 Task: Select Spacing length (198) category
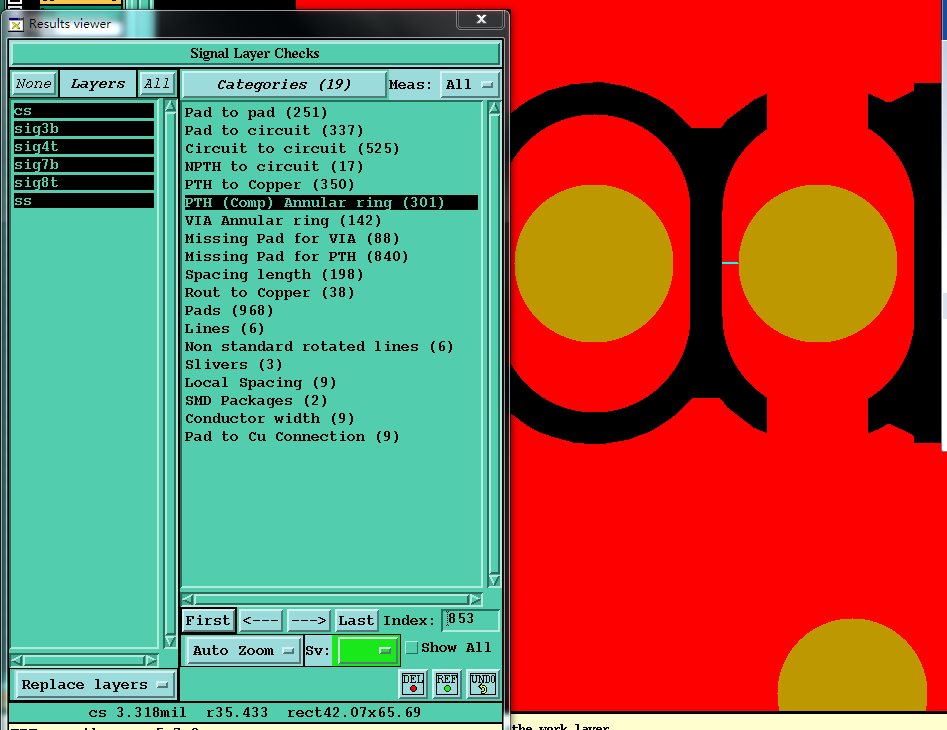tap(274, 275)
